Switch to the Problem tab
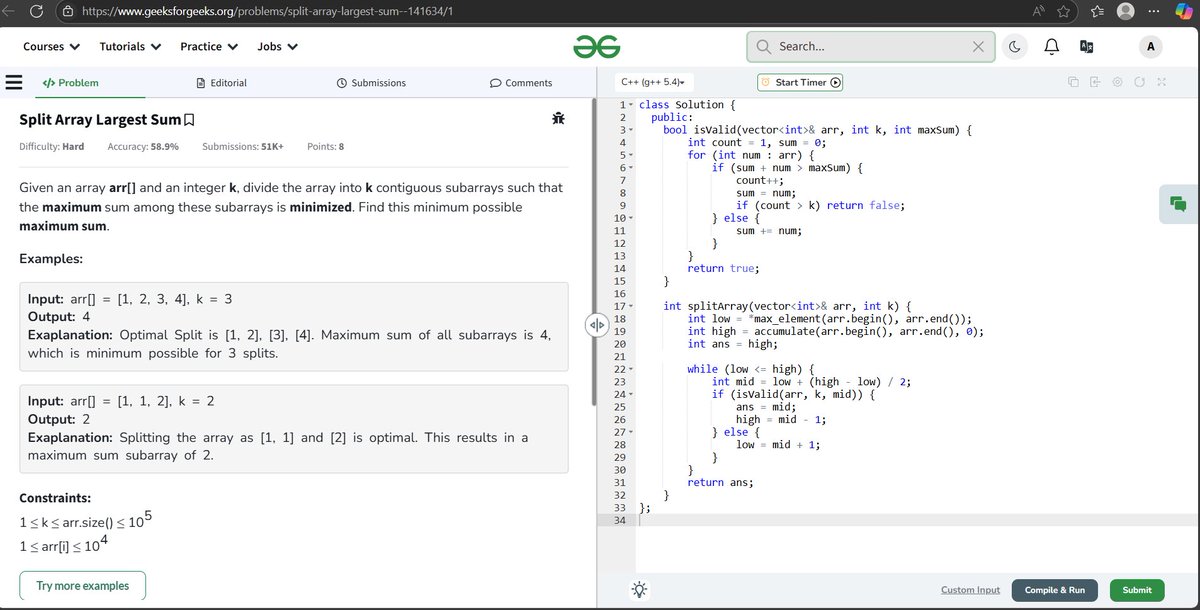1200x610 pixels. click(70, 83)
